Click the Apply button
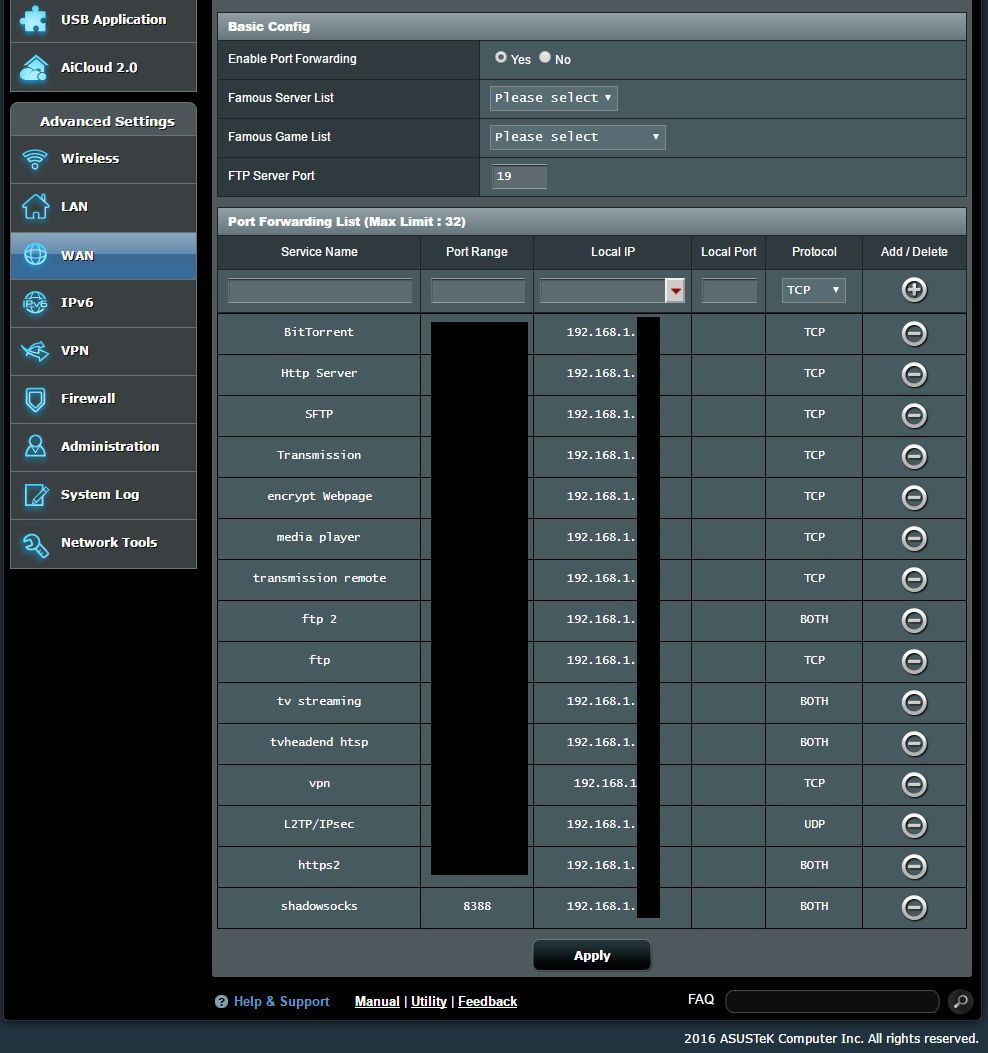988x1053 pixels. point(591,955)
